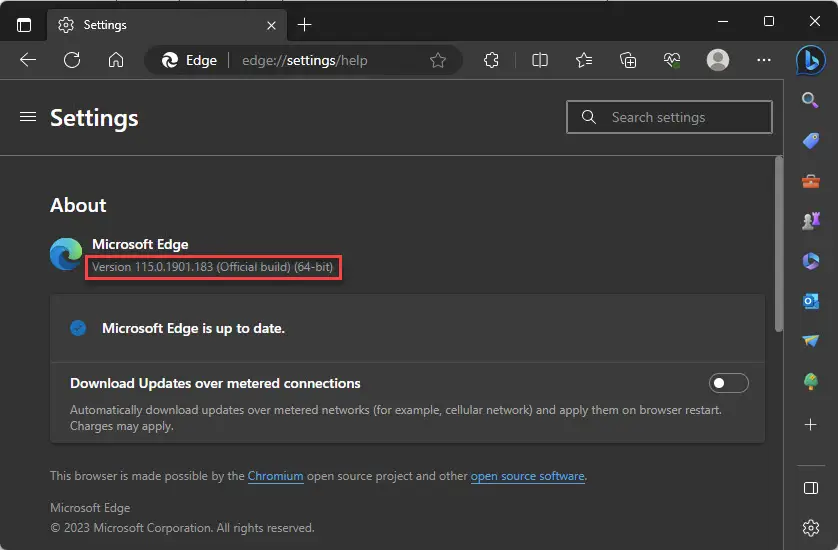The height and width of the screenshot is (550, 838).
Task: Add a site to sidebar with plus
Action: pyautogui.click(x=811, y=424)
